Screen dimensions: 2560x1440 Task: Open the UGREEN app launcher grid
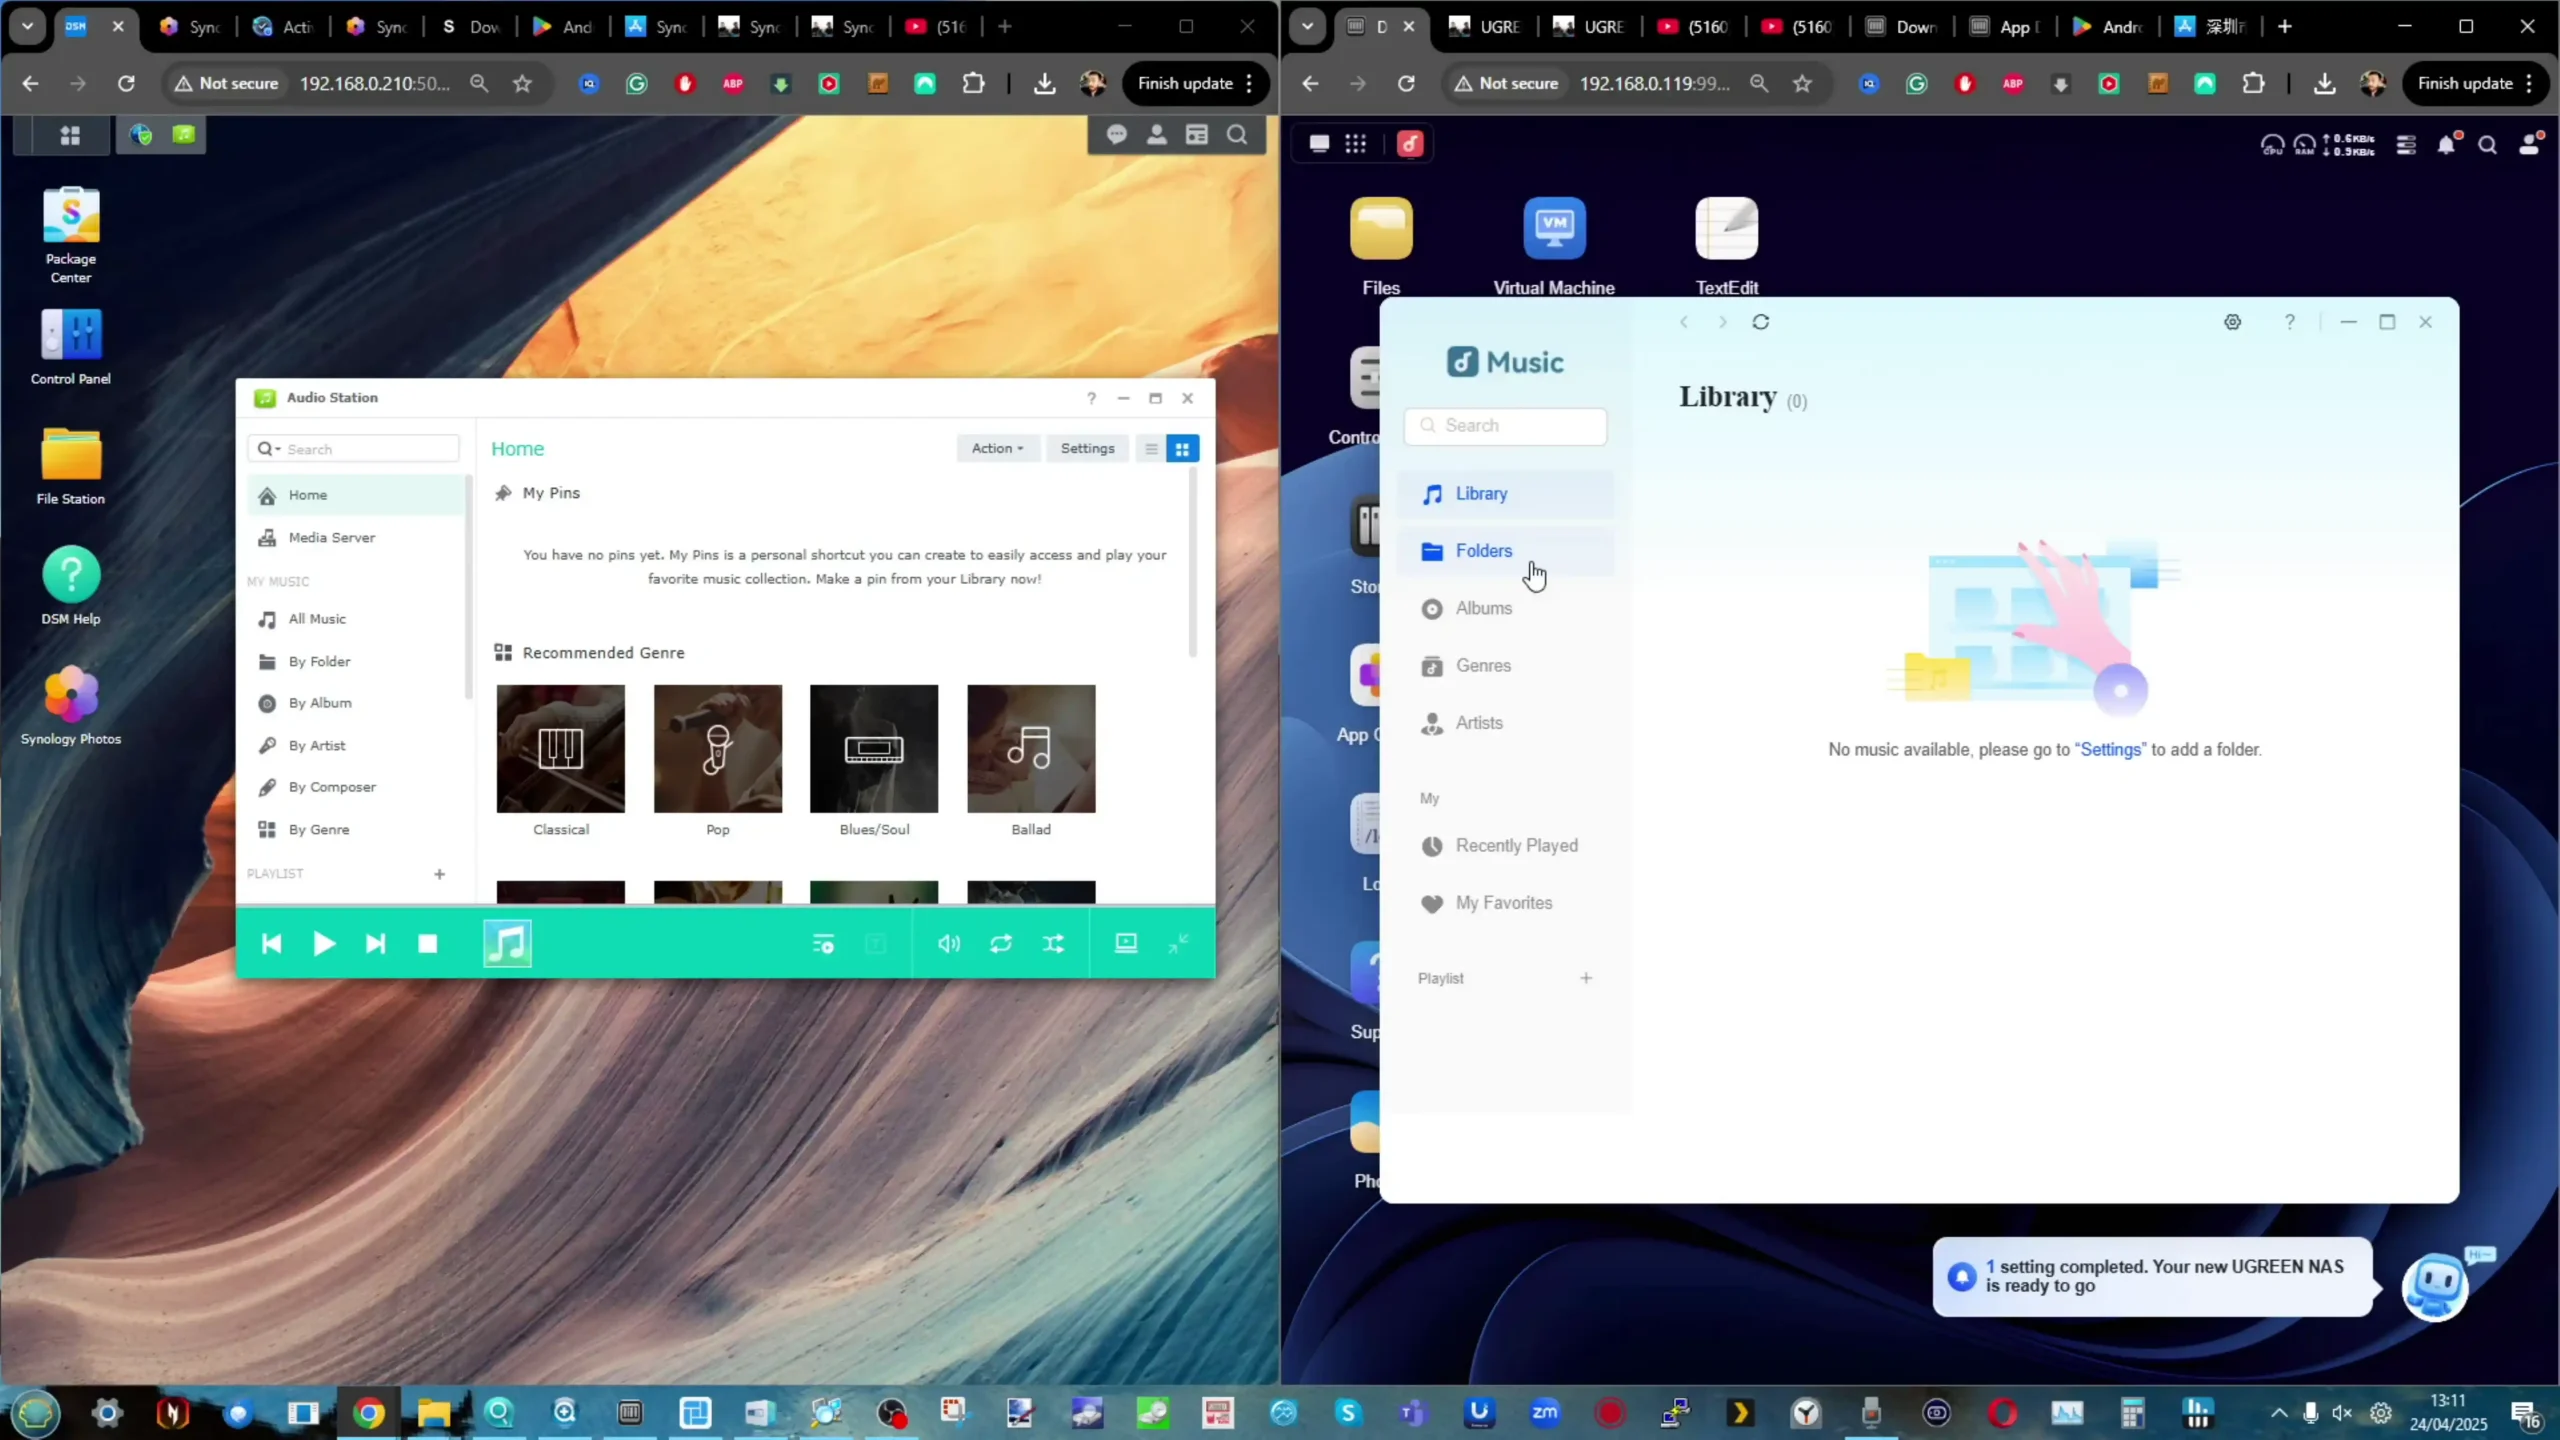coord(1355,144)
